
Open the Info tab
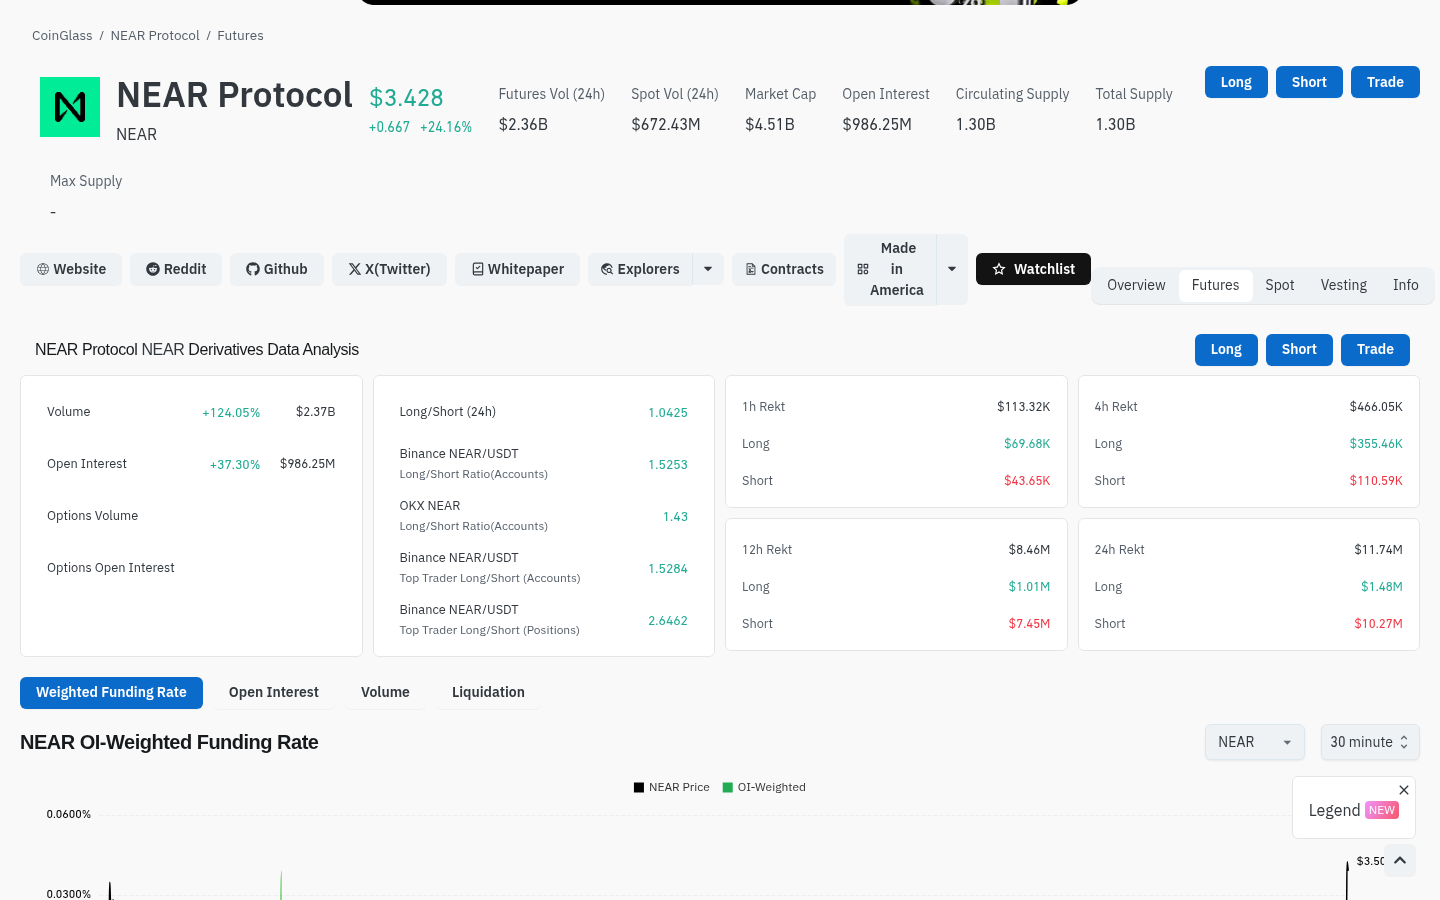pos(1406,285)
